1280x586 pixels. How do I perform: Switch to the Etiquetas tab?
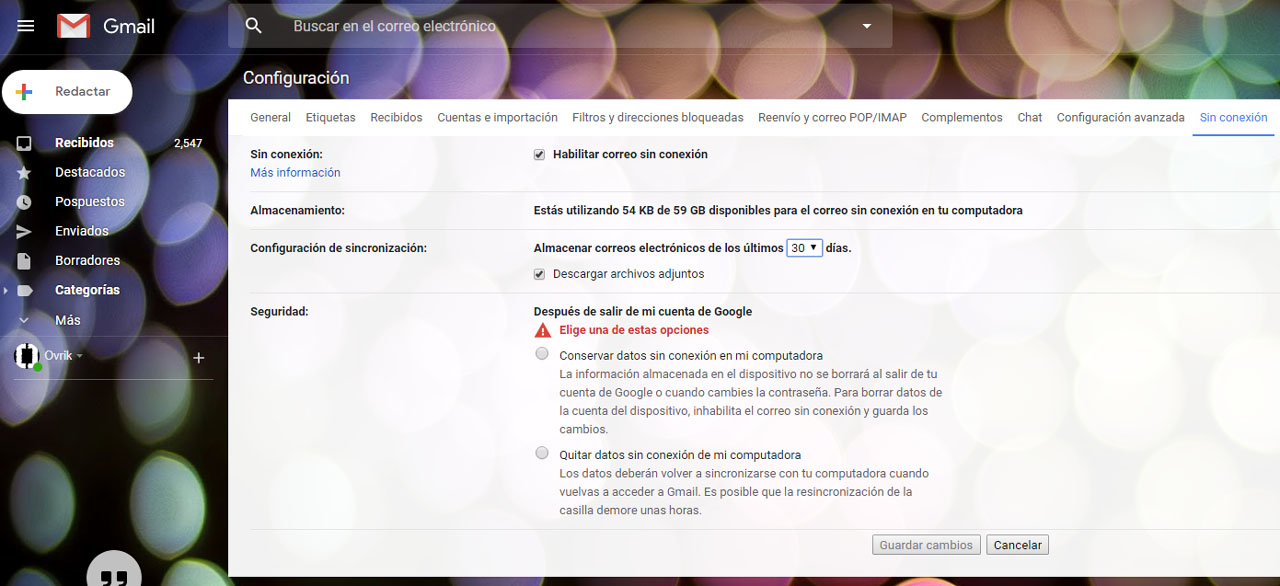(x=330, y=117)
